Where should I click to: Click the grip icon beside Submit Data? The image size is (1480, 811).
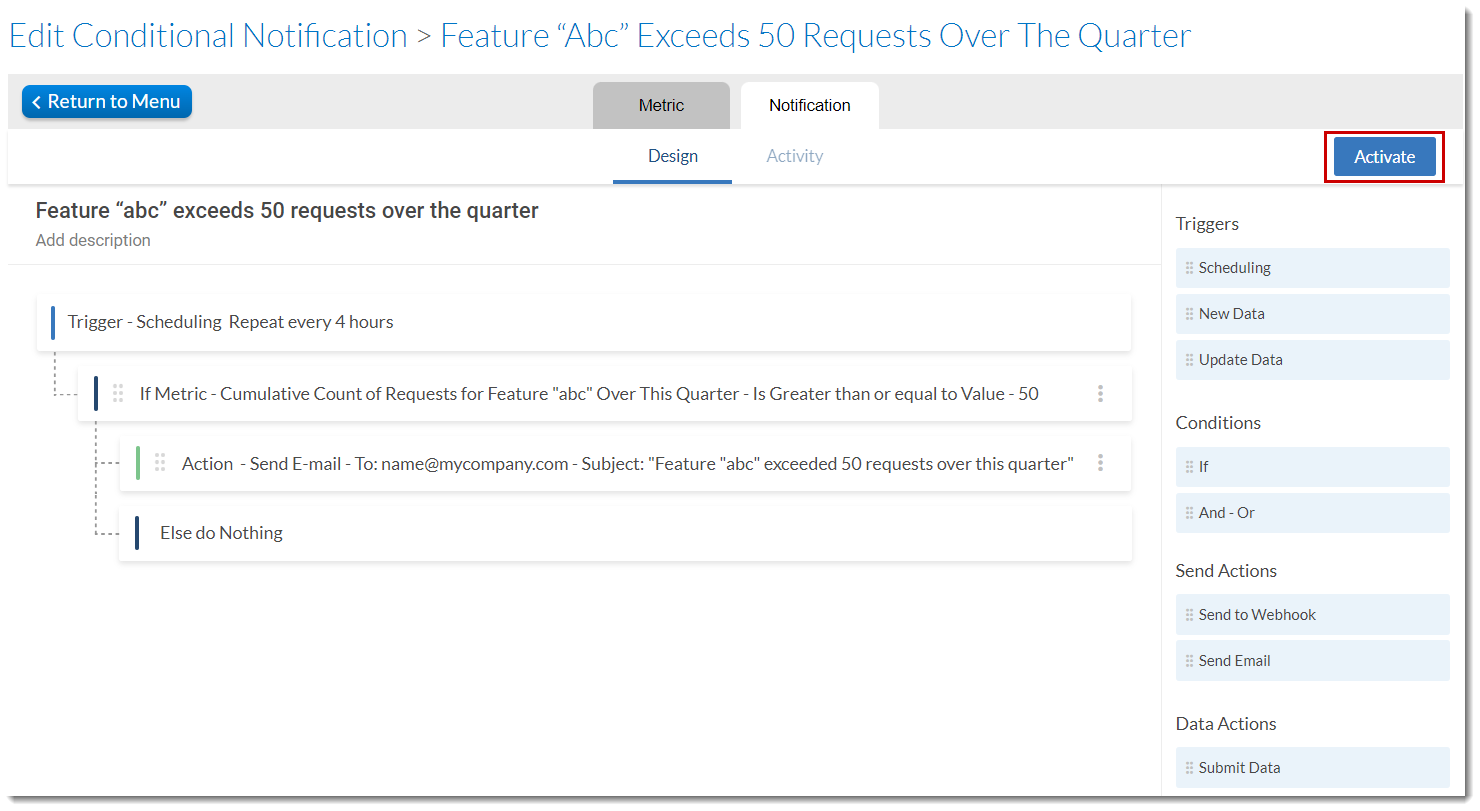(x=1190, y=768)
